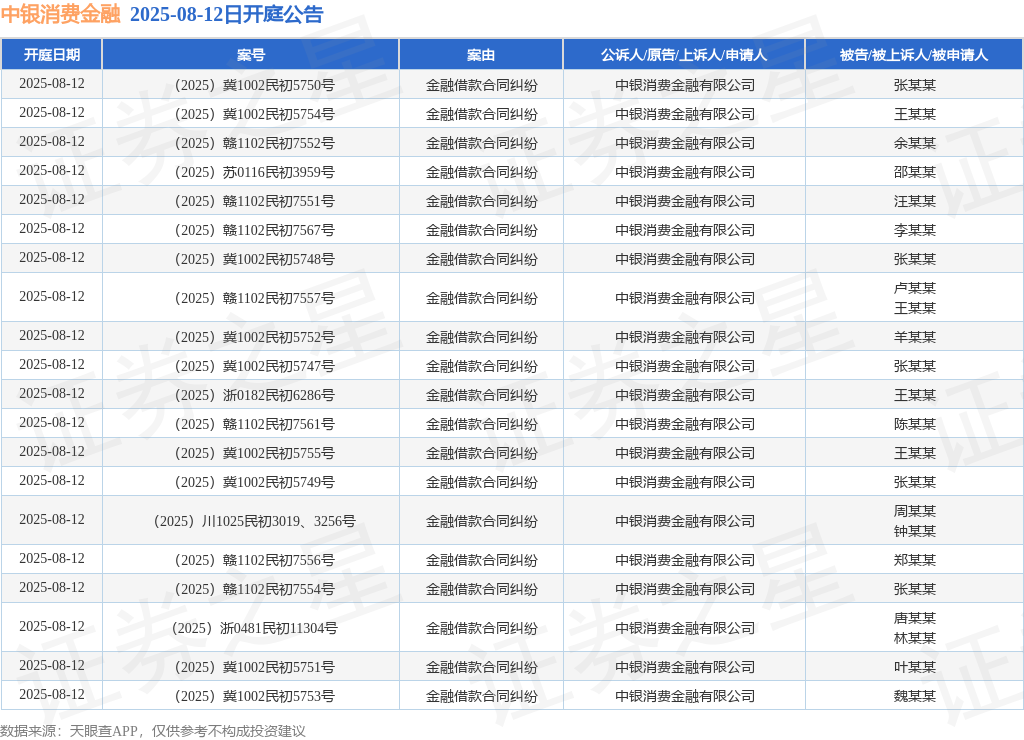The width and height of the screenshot is (1024, 740).
Task: Select the 开庭日期 column header
Action: pyautogui.click(x=52, y=55)
